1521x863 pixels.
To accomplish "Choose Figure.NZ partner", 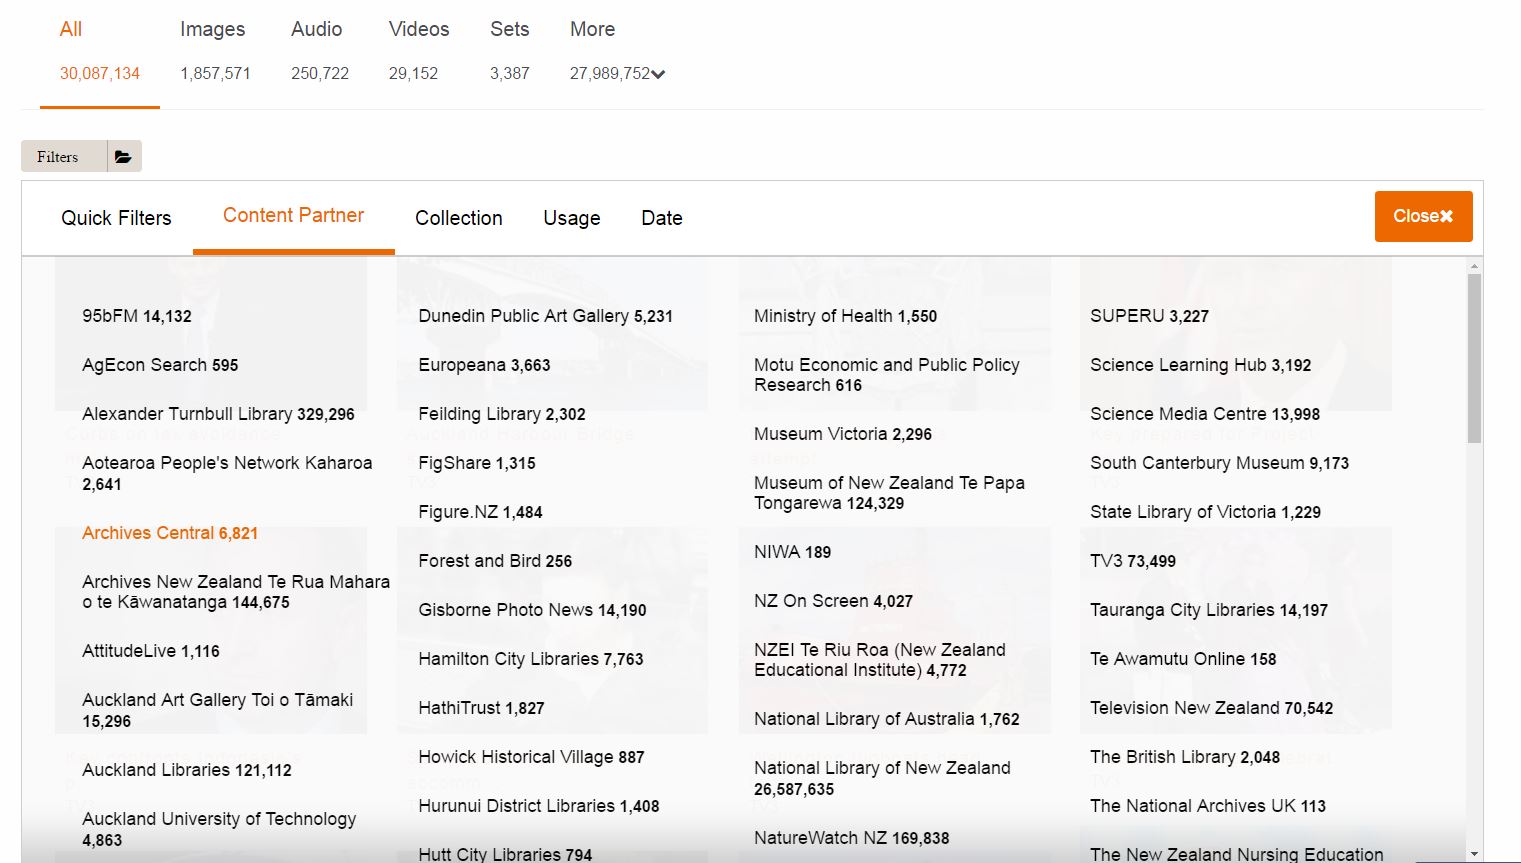I will (480, 512).
